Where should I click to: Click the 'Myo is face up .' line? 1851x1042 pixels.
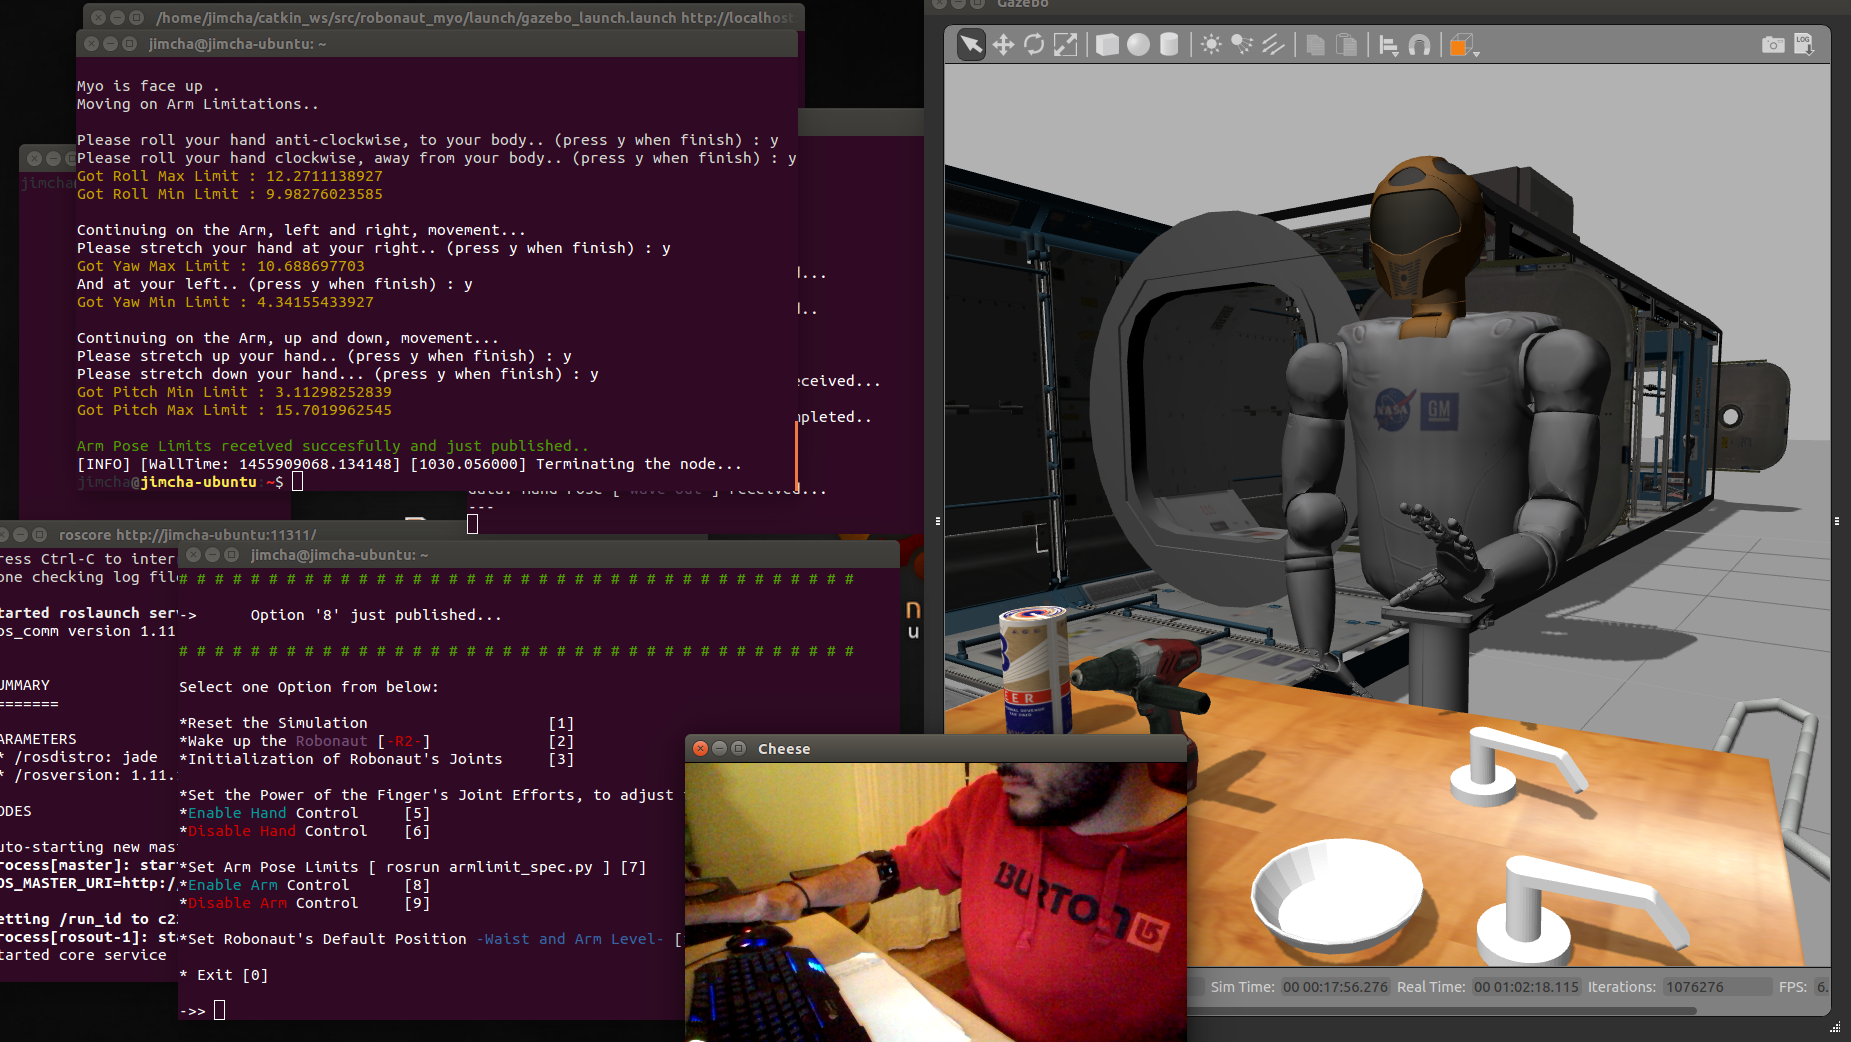point(149,86)
